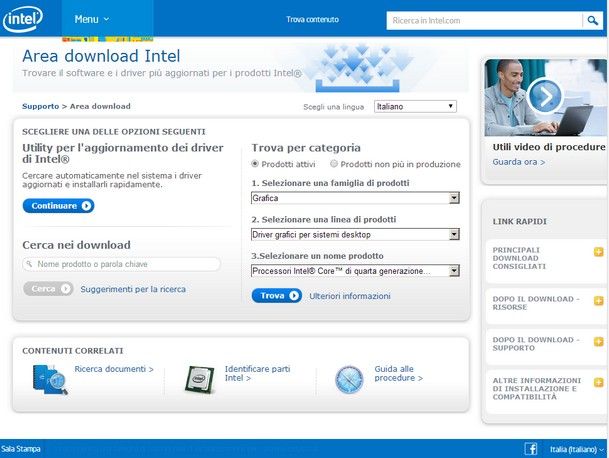Viewport: 609px width, 458px height.
Task: Click the Ricerca documenti folder icon
Action: [50, 380]
